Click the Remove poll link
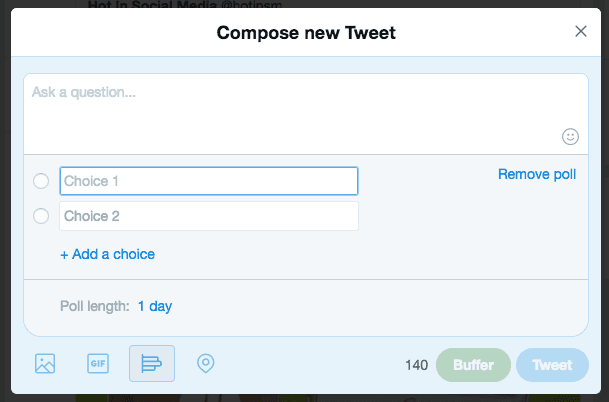The image size is (609, 402). pos(537,174)
